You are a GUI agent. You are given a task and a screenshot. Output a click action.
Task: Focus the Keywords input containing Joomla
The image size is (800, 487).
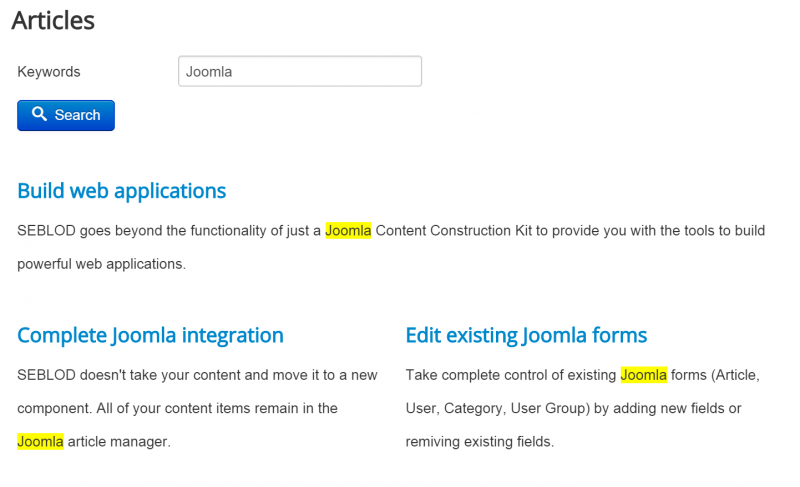pos(300,71)
